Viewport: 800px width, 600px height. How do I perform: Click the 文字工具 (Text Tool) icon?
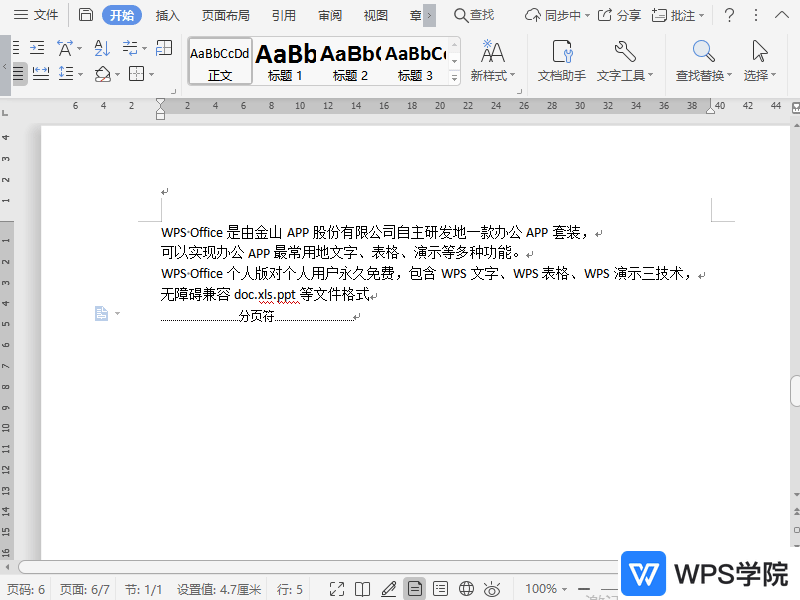tap(622, 61)
